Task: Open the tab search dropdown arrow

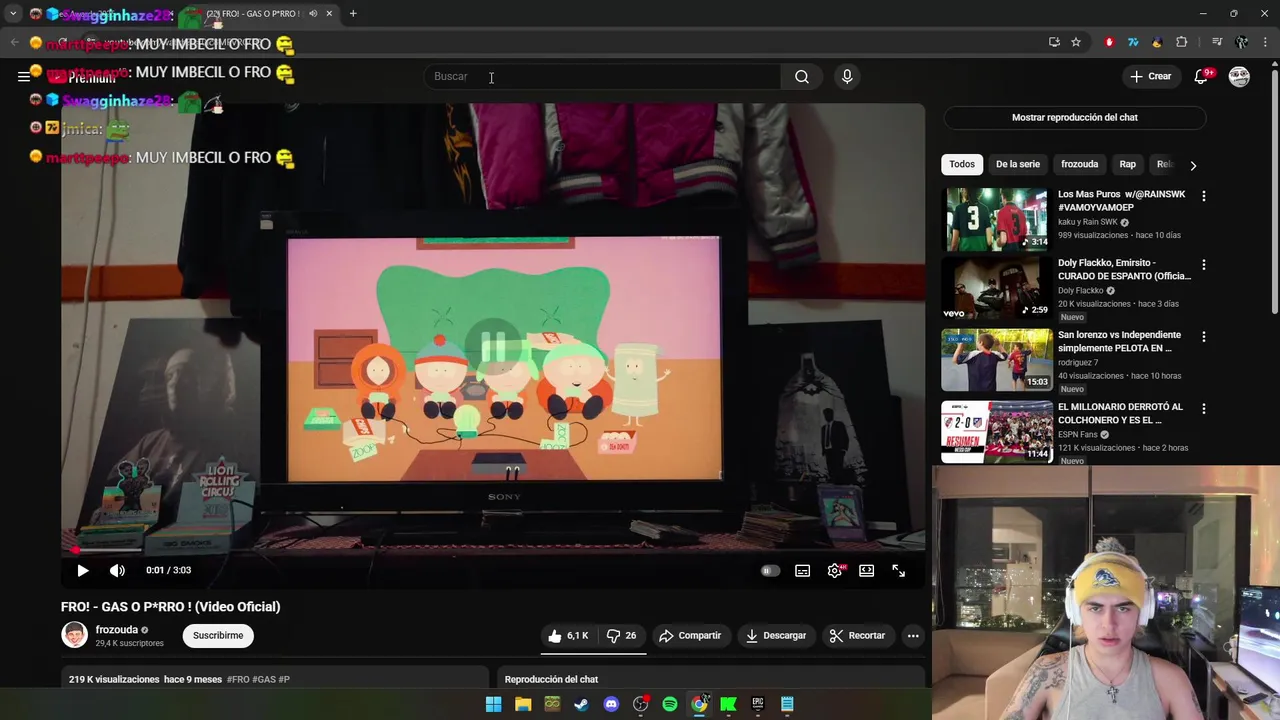Action: pos(13,14)
